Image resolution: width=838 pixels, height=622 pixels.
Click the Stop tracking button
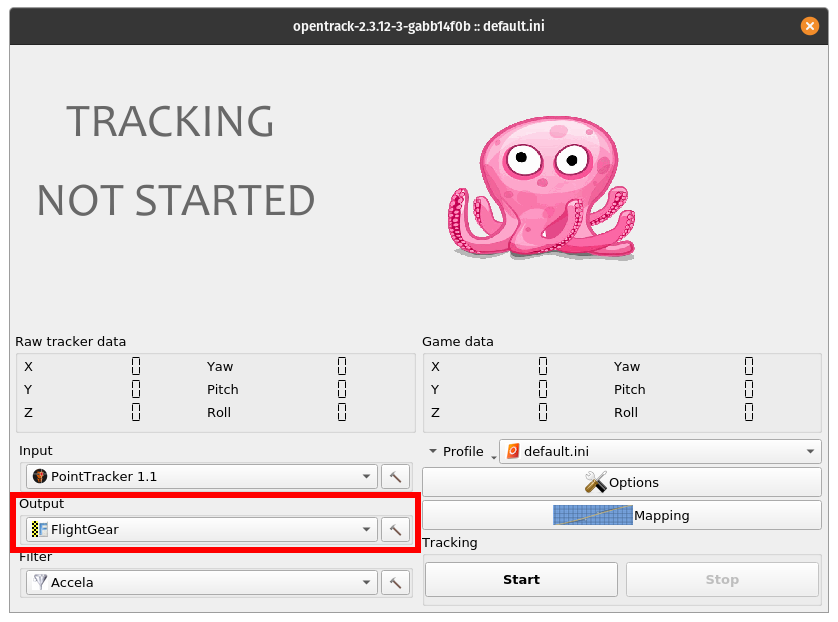[722, 579]
